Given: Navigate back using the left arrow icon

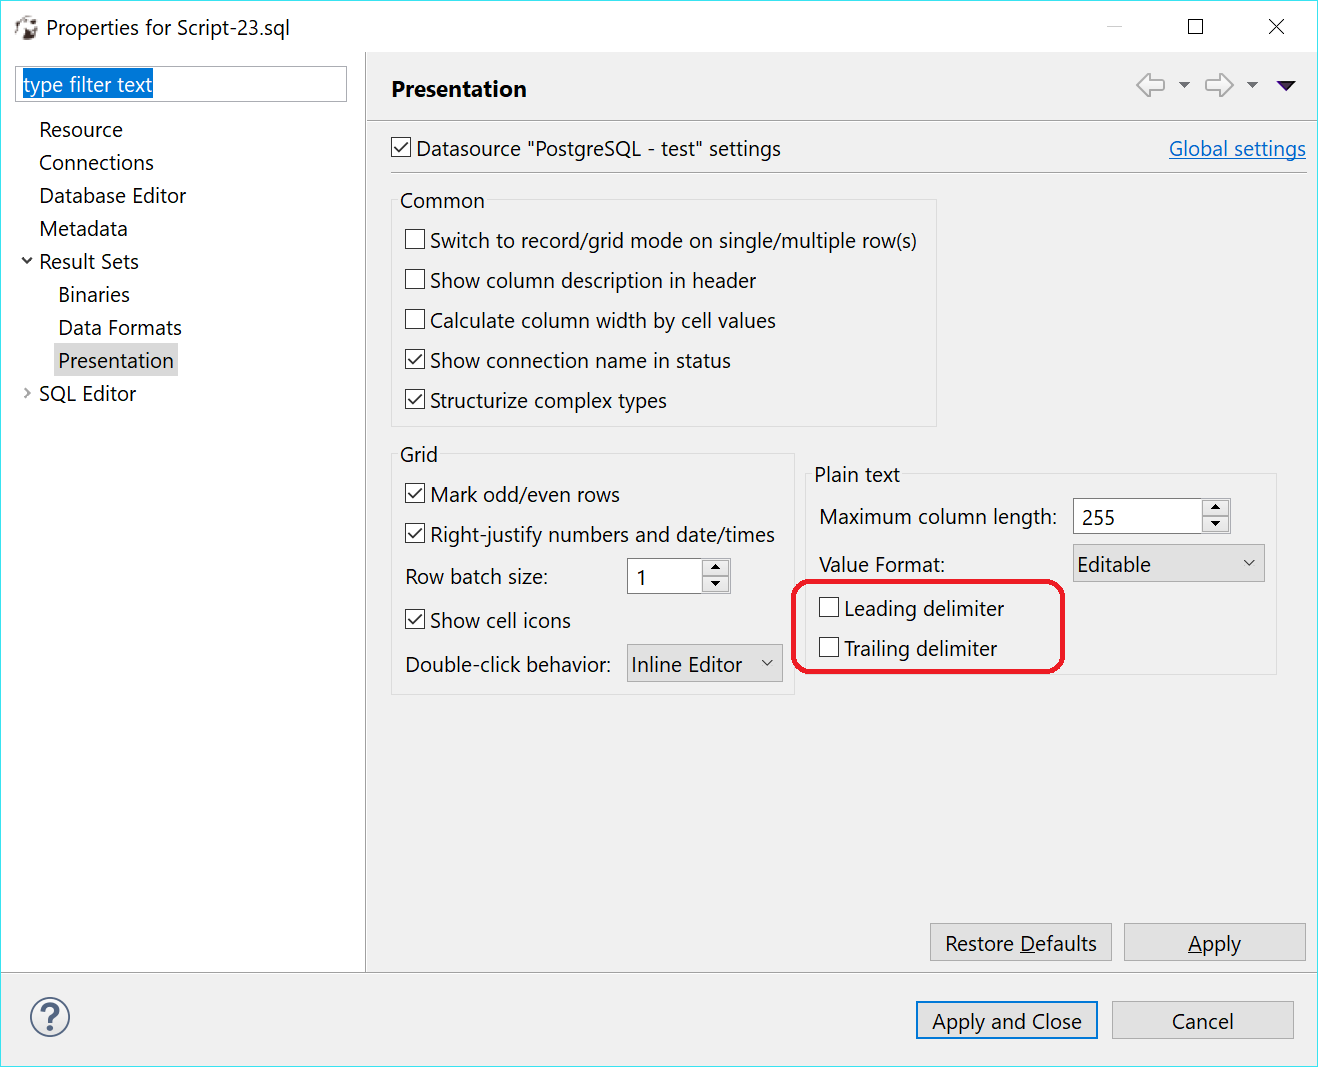Looking at the screenshot, I should 1149,85.
